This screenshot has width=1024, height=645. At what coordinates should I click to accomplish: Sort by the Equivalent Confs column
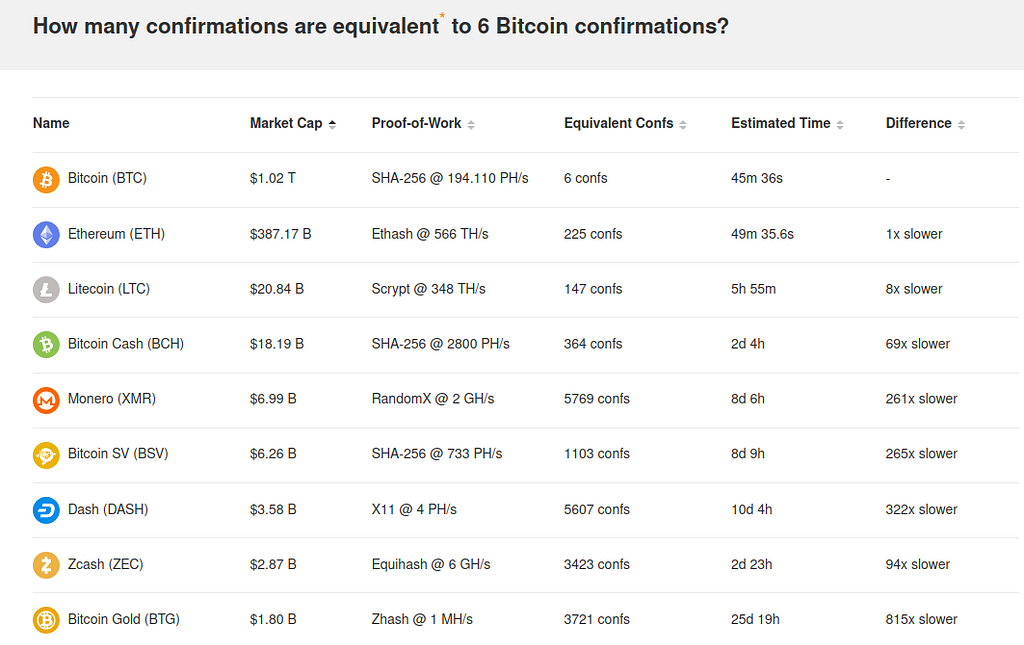click(x=625, y=123)
